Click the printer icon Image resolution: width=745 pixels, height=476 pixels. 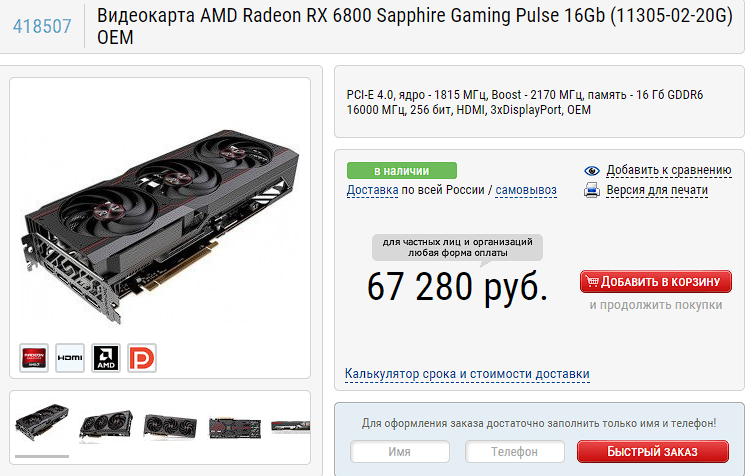coord(592,190)
